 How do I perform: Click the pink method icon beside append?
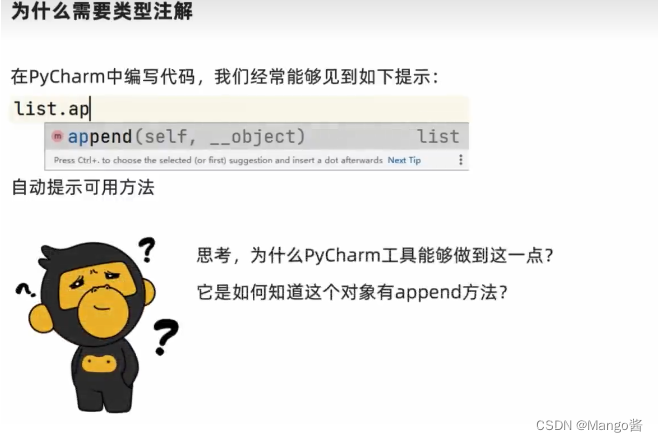(57, 136)
